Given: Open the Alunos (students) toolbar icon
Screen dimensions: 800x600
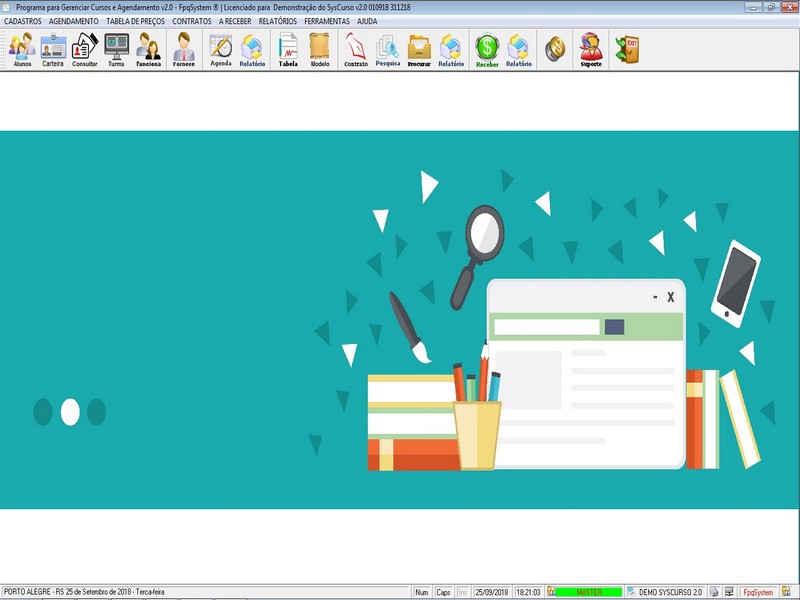Looking at the screenshot, I should coord(22,49).
